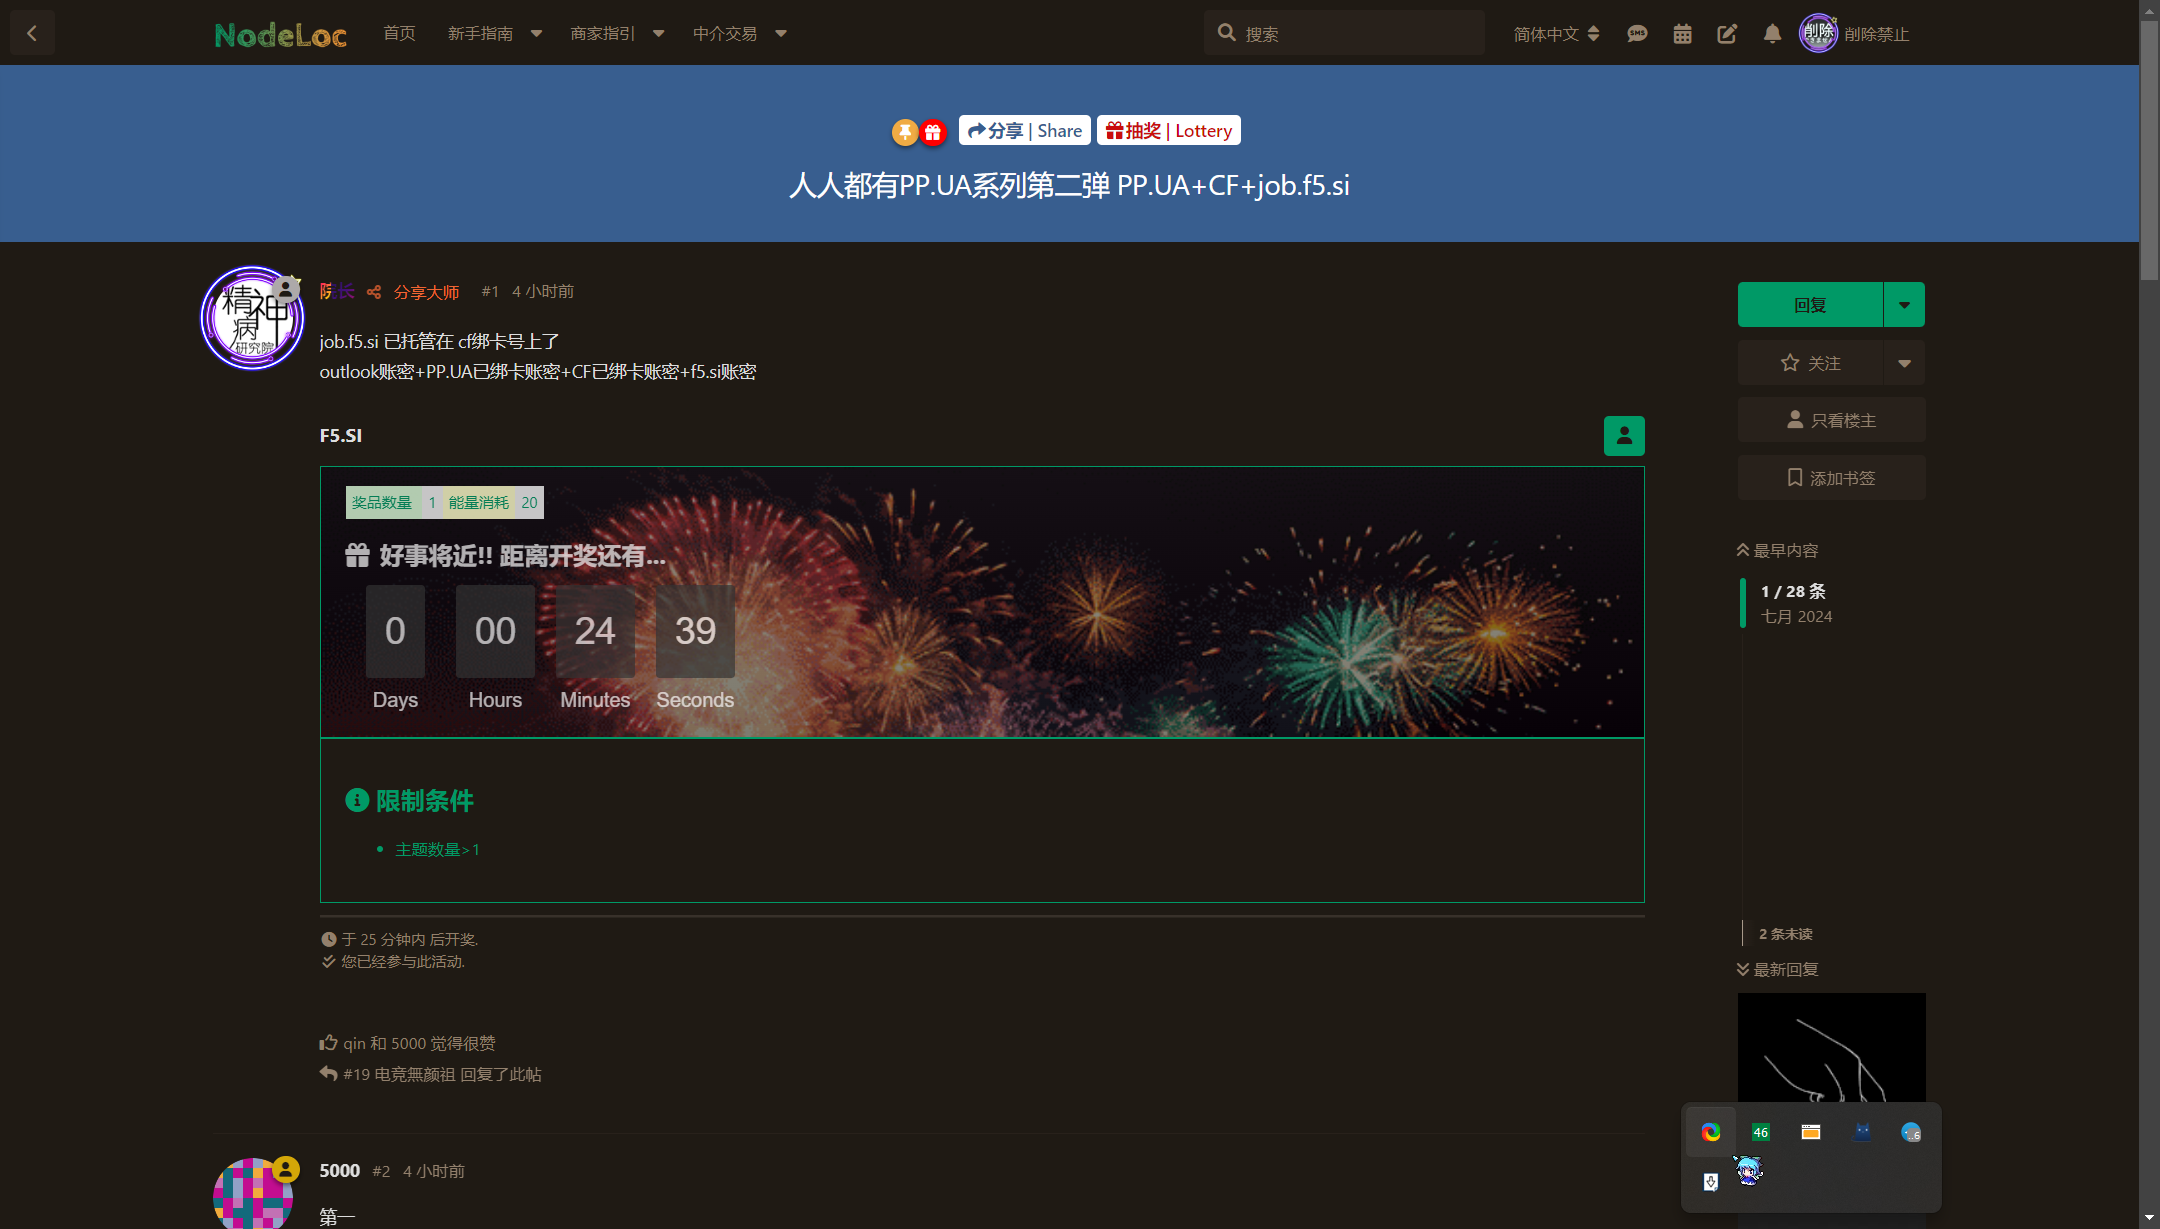The image size is (2160, 1229).
Task: Open the 新手指南 menu item
Action: point(480,33)
